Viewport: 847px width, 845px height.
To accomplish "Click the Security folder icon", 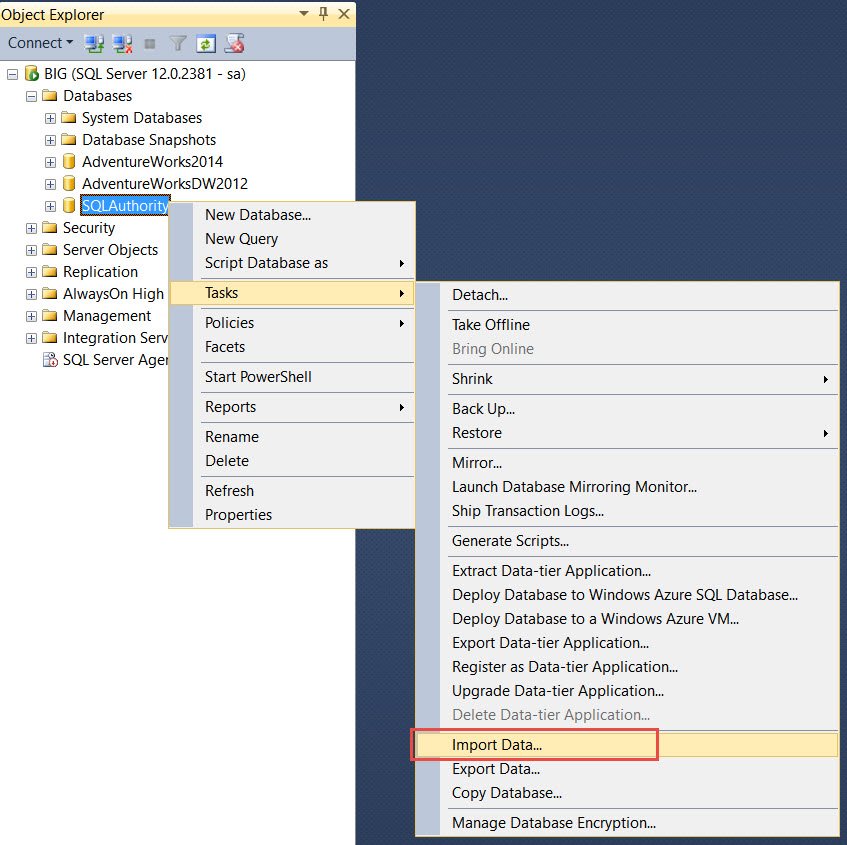I will 50,227.
